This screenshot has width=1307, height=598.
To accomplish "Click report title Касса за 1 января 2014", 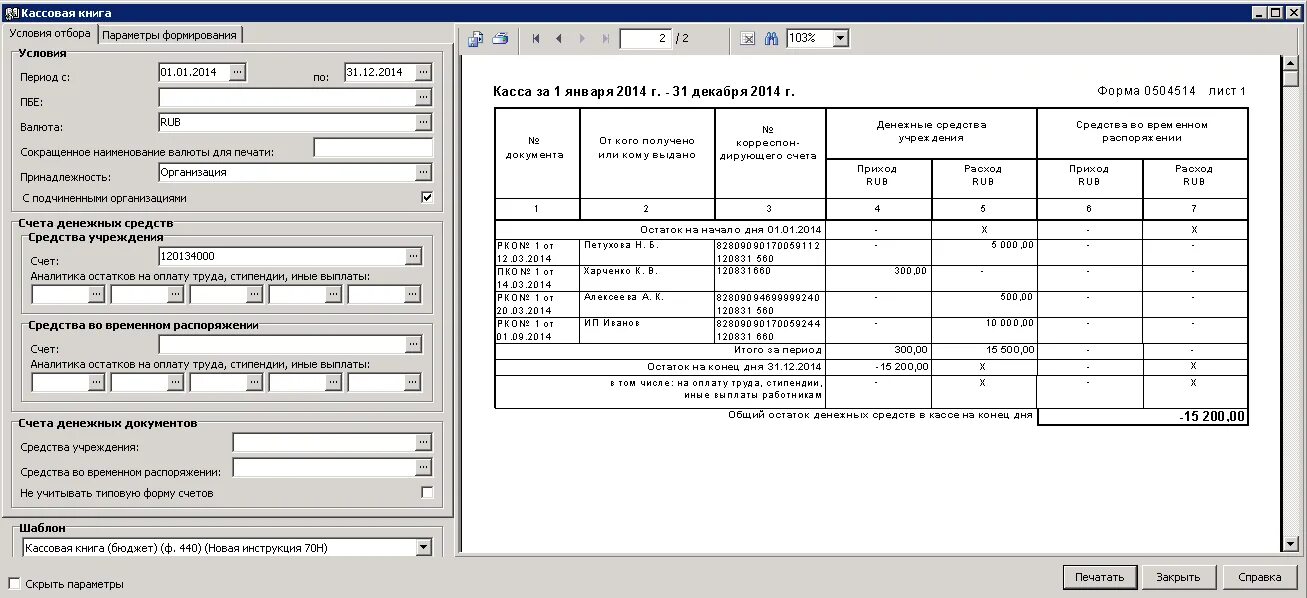I will (x=644, y=92).
